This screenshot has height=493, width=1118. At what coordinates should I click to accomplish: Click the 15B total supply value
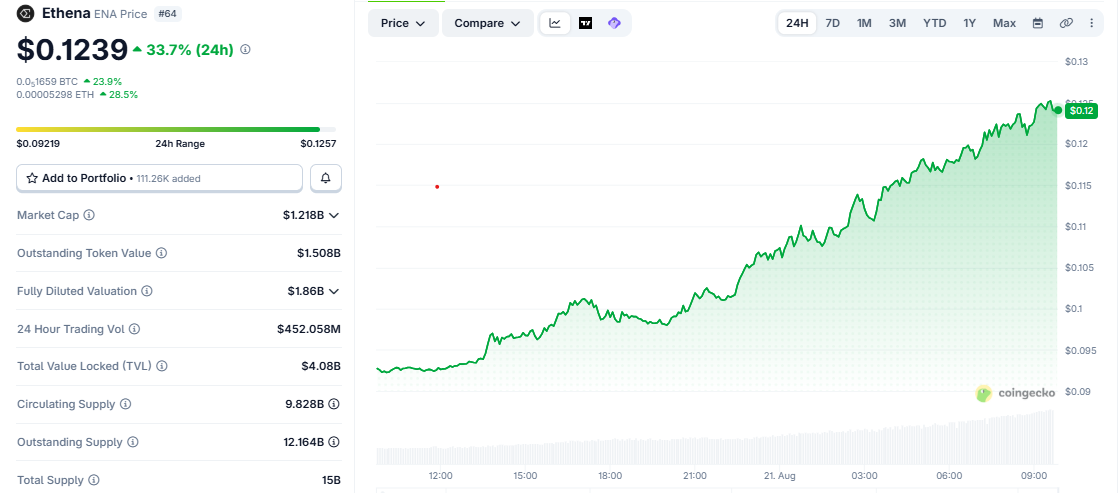(x=332, y=480)
